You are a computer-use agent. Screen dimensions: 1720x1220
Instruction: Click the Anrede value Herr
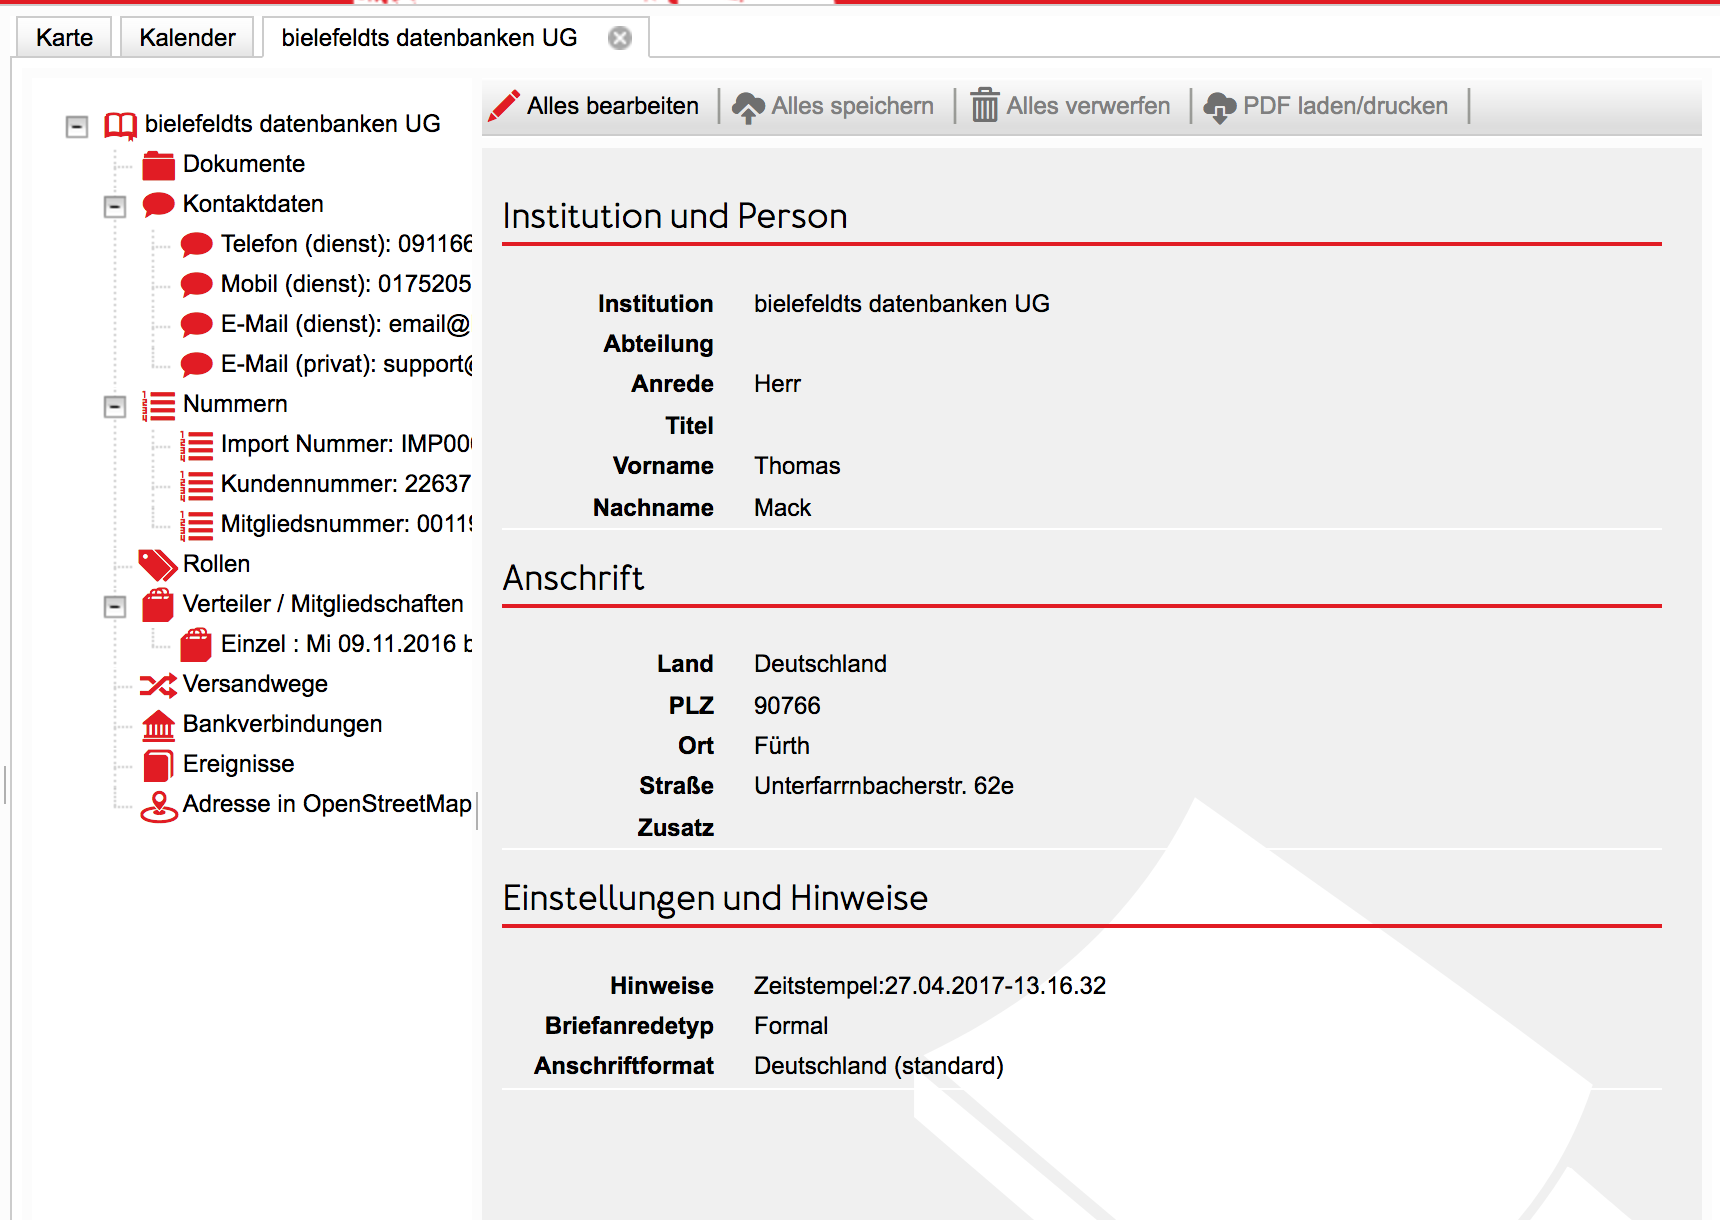point(777,384)
